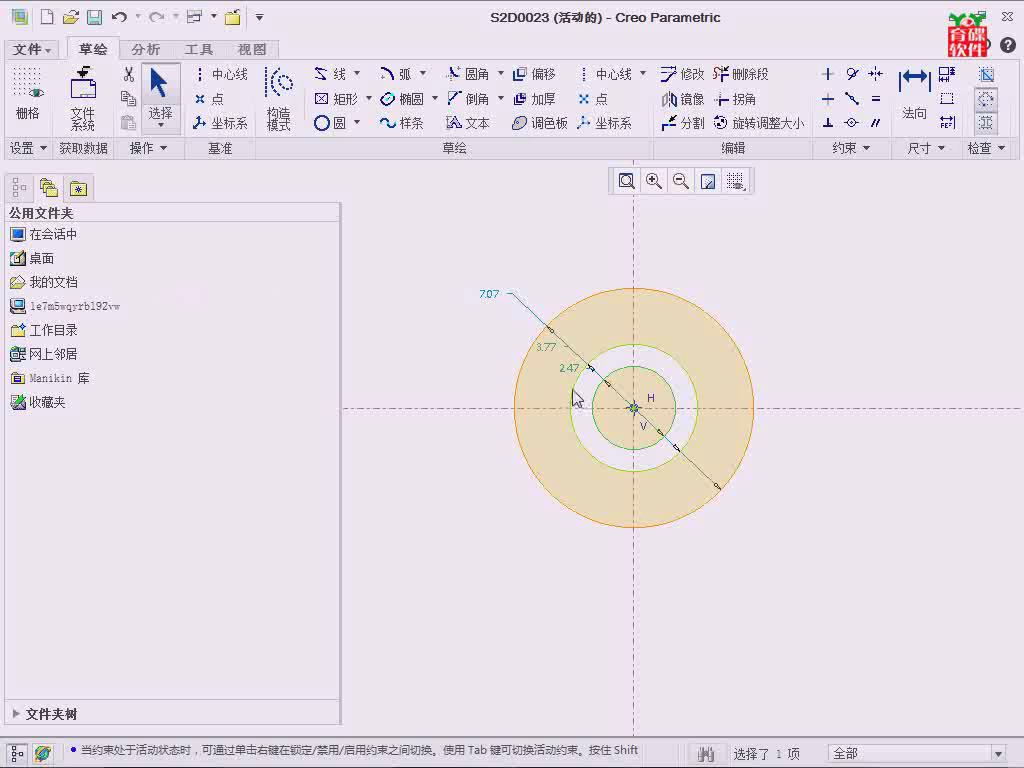Toggle Construction Mode (构造模式)
Screen dimensions: 1024x768
[x=279, y=98]
